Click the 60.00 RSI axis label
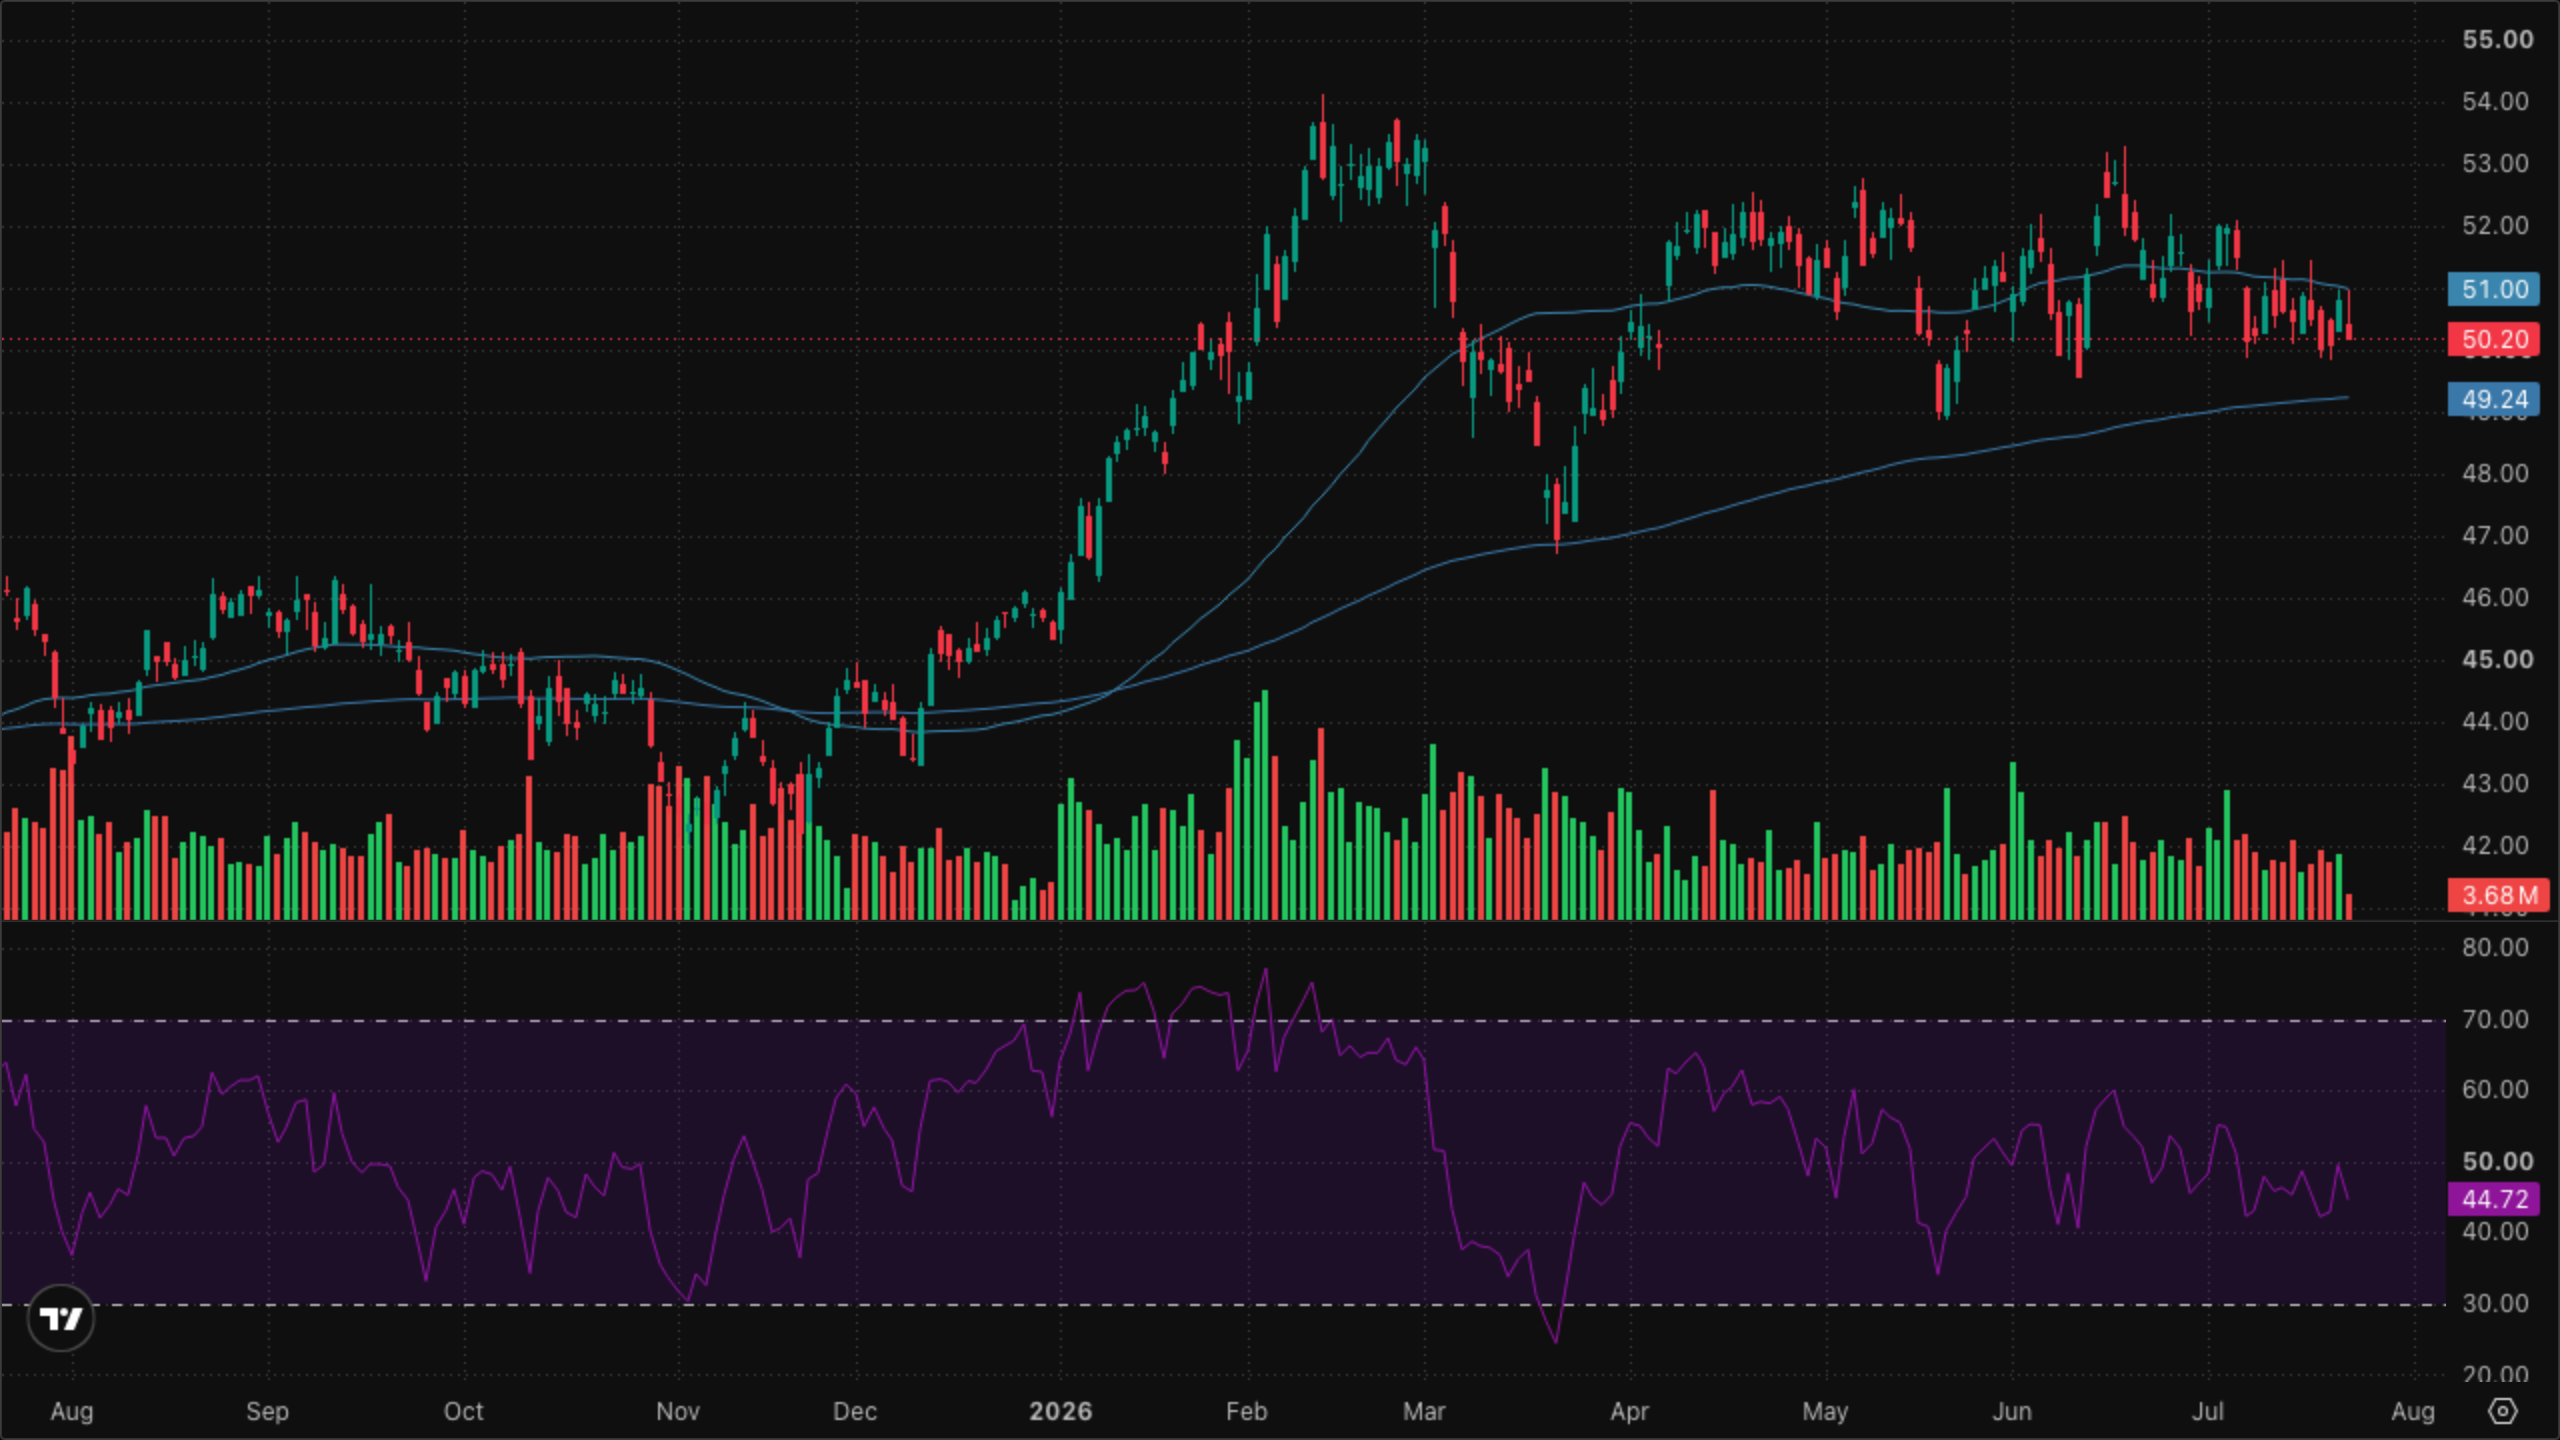This screenshot has width=2560, height=1440. point(2495,1090)
